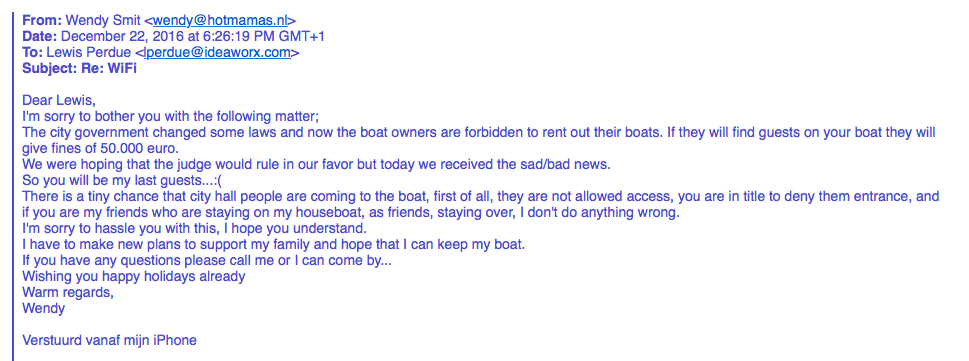Viewport: 969px width, 361px height.
Task: Click the To: header label
Action: point(32,53)
